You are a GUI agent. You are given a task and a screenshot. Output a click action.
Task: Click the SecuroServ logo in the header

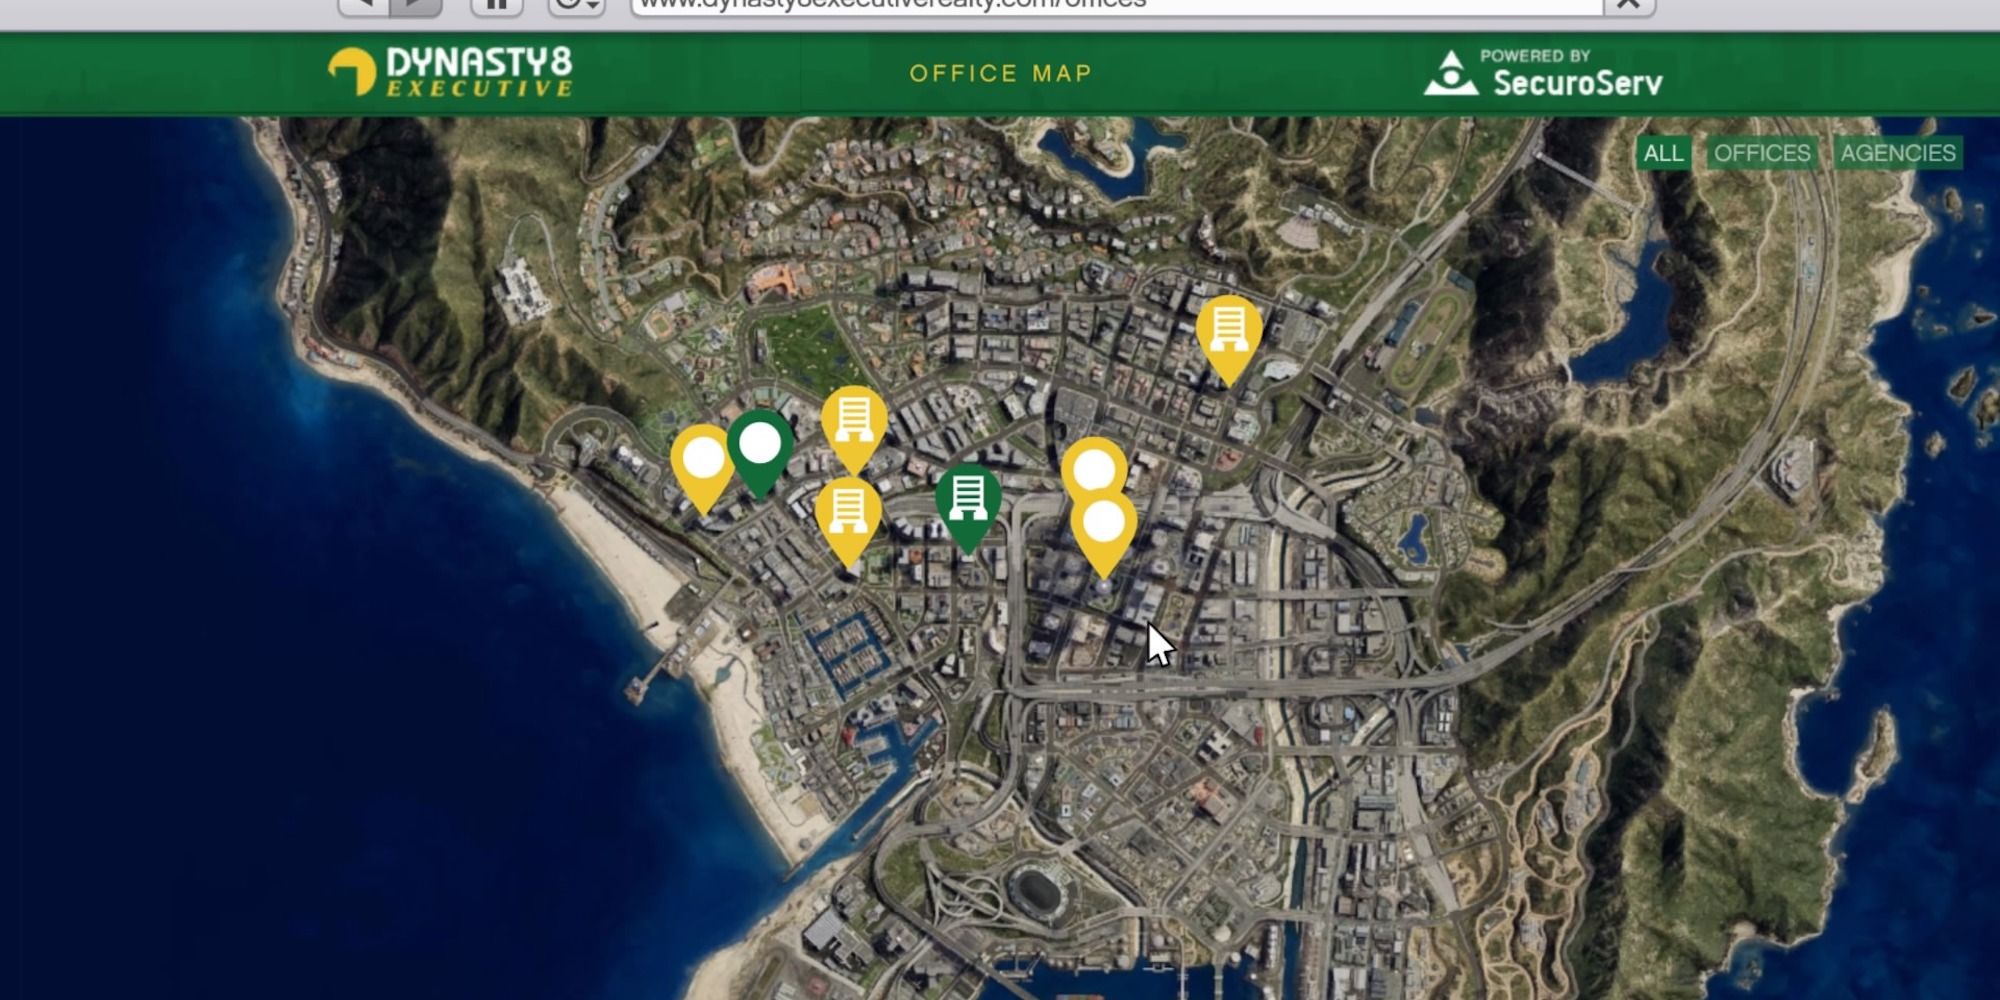tap(1543, 73)
